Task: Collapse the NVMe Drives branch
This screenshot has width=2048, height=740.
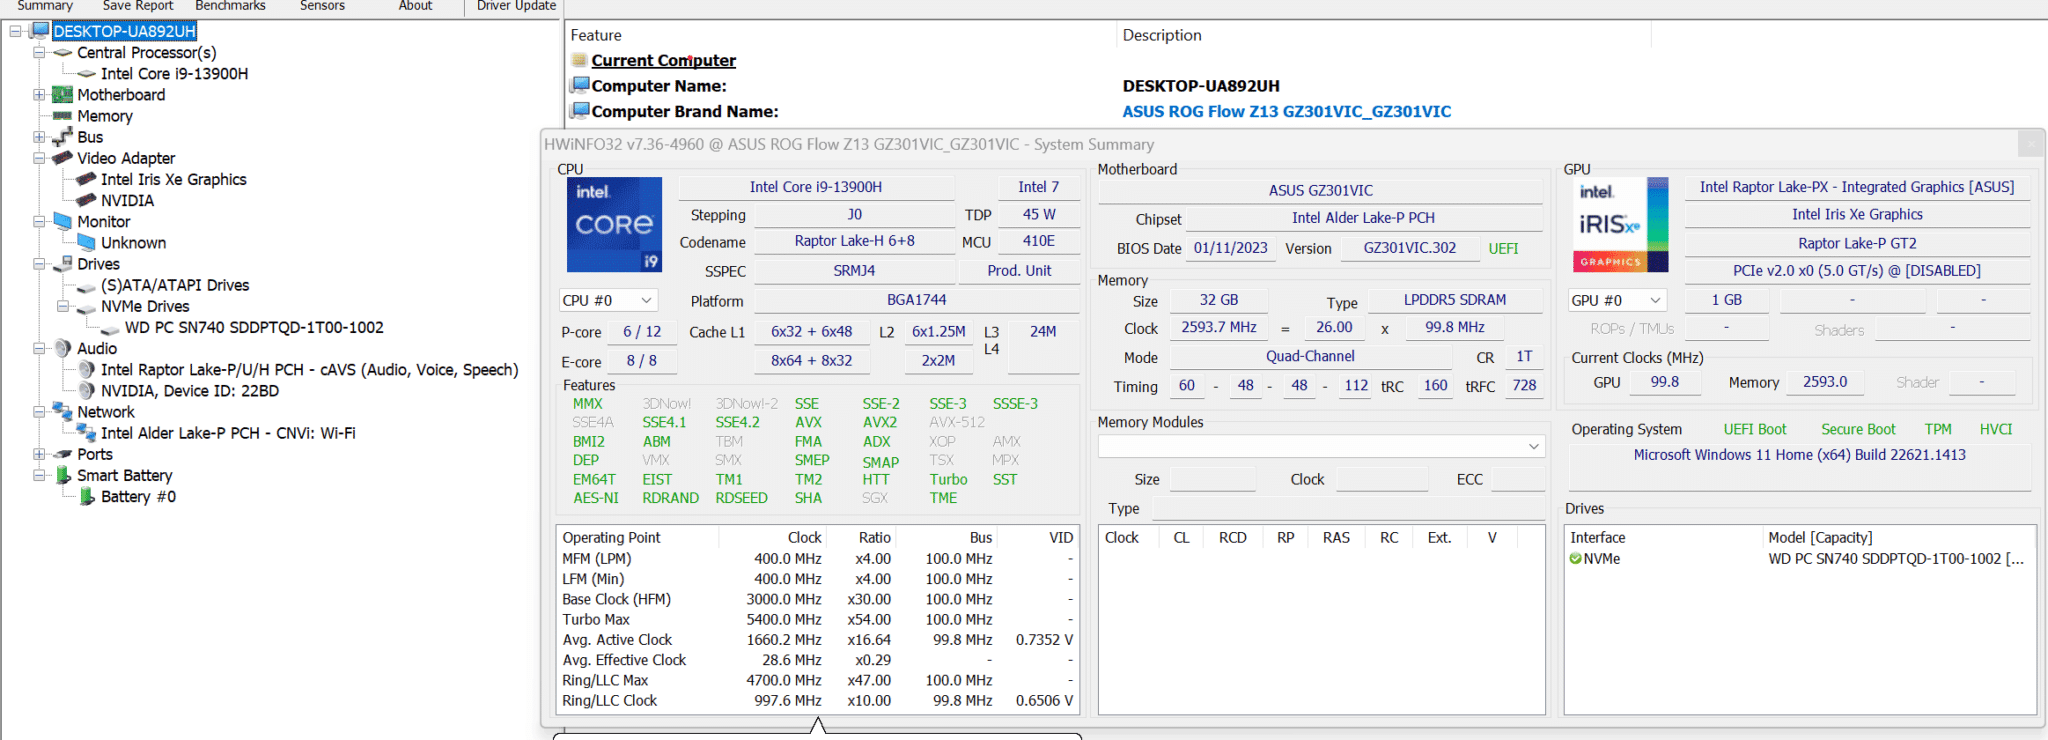Action: coord(63,306)
